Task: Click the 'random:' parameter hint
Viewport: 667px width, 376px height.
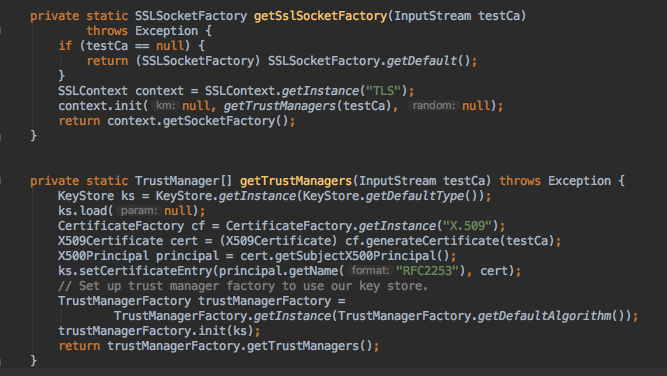Action: [433, 105]
